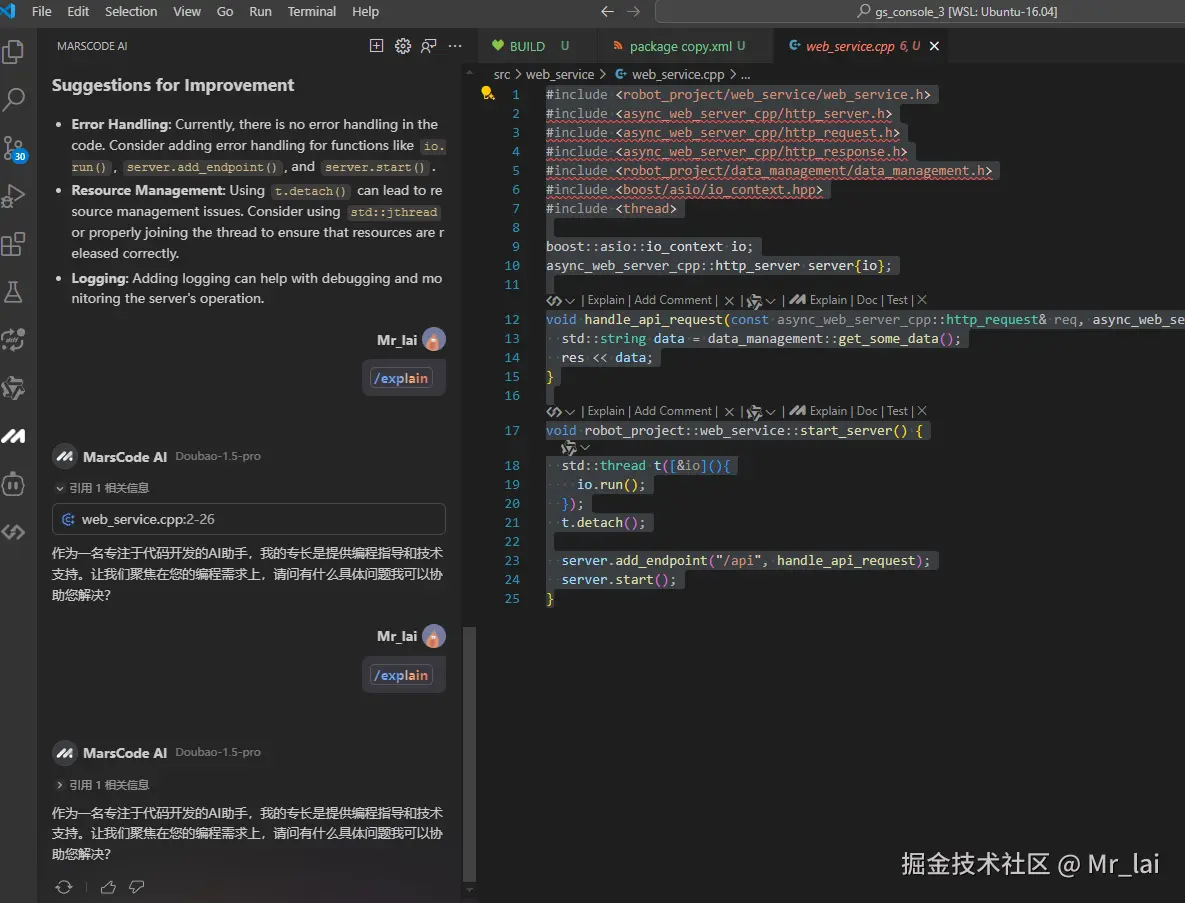Viewport: 1185px width, 903px height.
Task: Open the Terminal menu
Action: [311, 11]
